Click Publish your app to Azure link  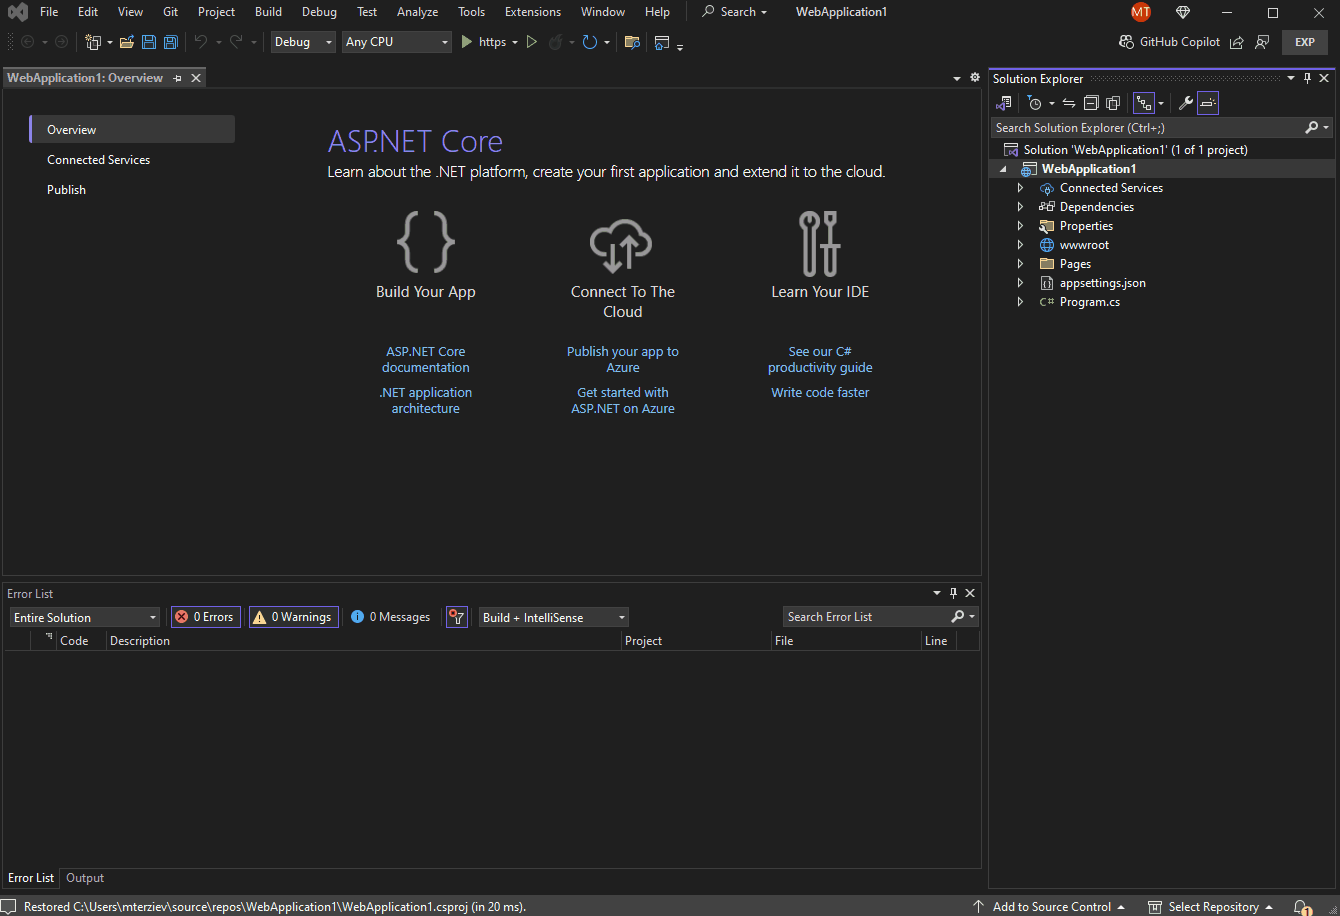click(623, 359)
